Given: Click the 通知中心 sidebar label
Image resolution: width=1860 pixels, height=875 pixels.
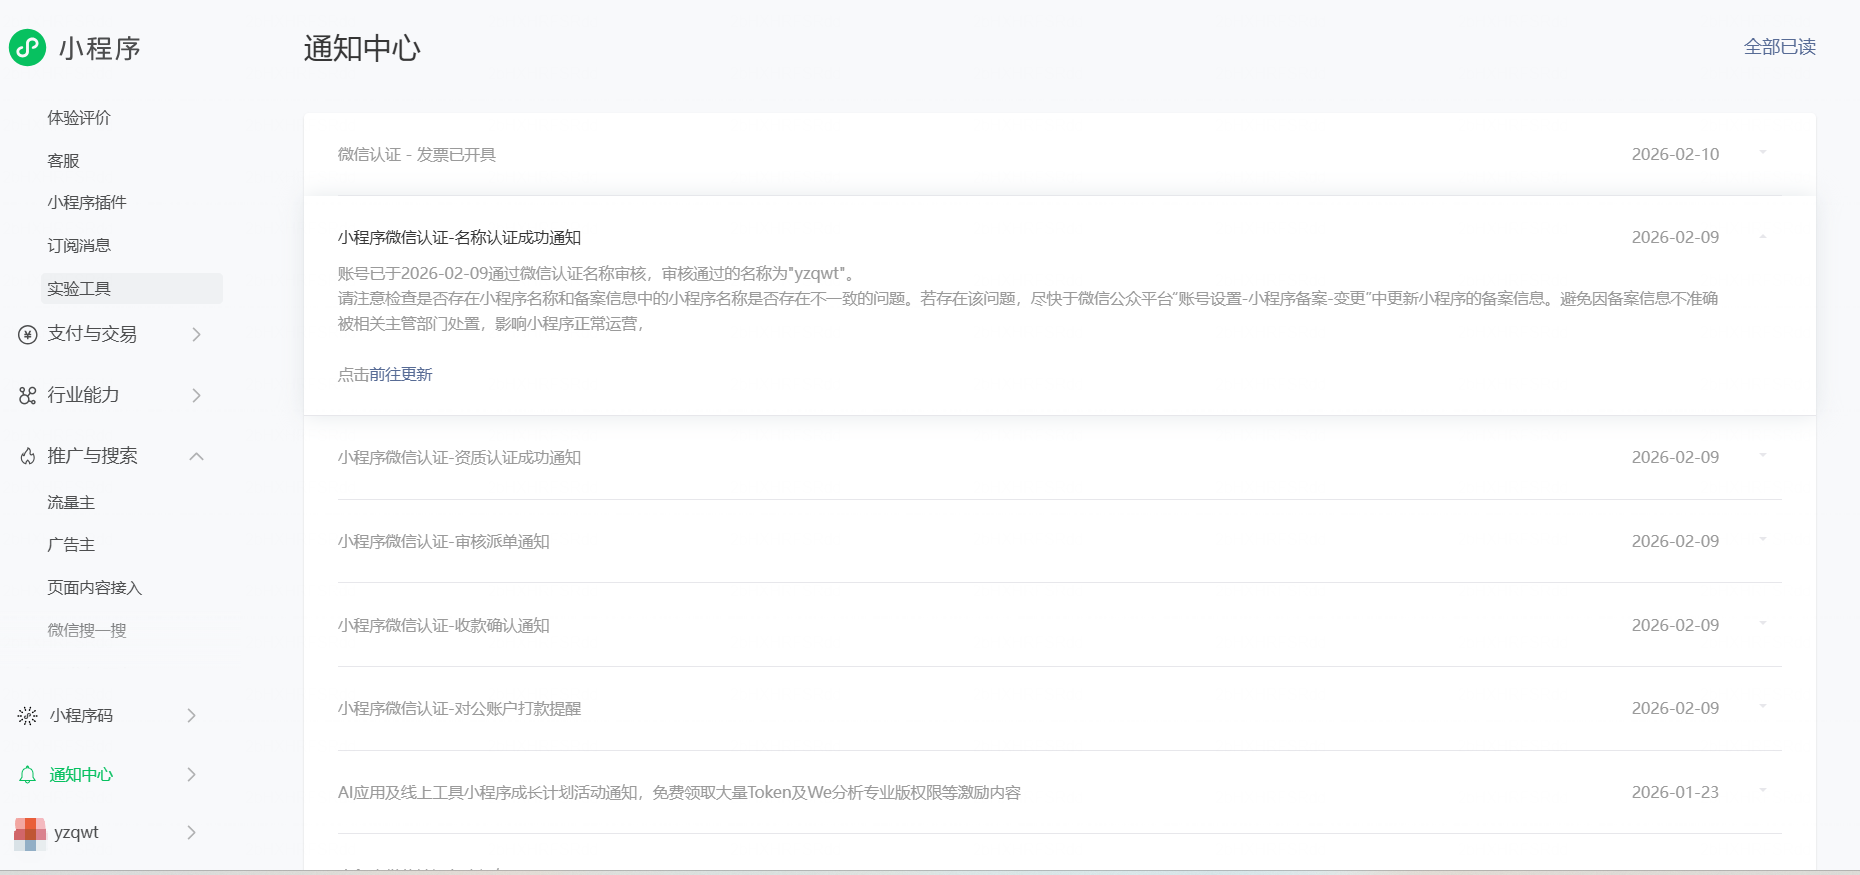Looking at the screenshot, I should [81, 775].
